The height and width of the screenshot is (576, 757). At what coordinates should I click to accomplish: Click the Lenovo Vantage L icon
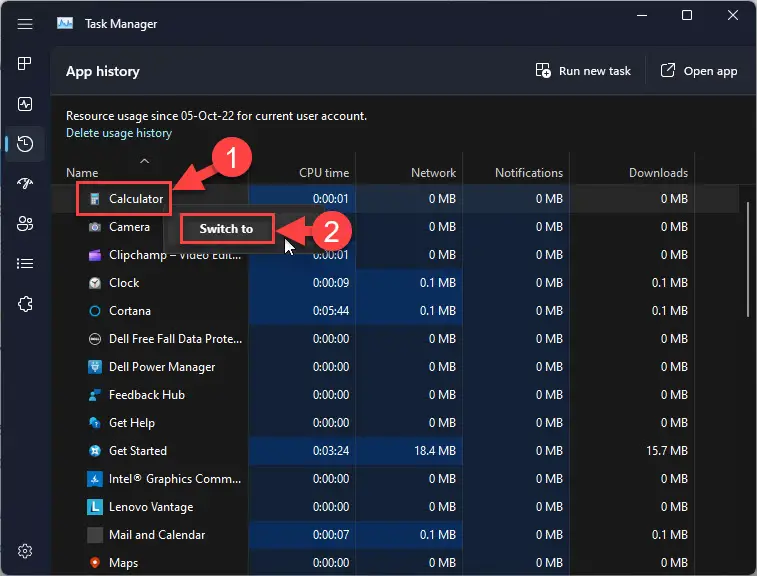95,507
